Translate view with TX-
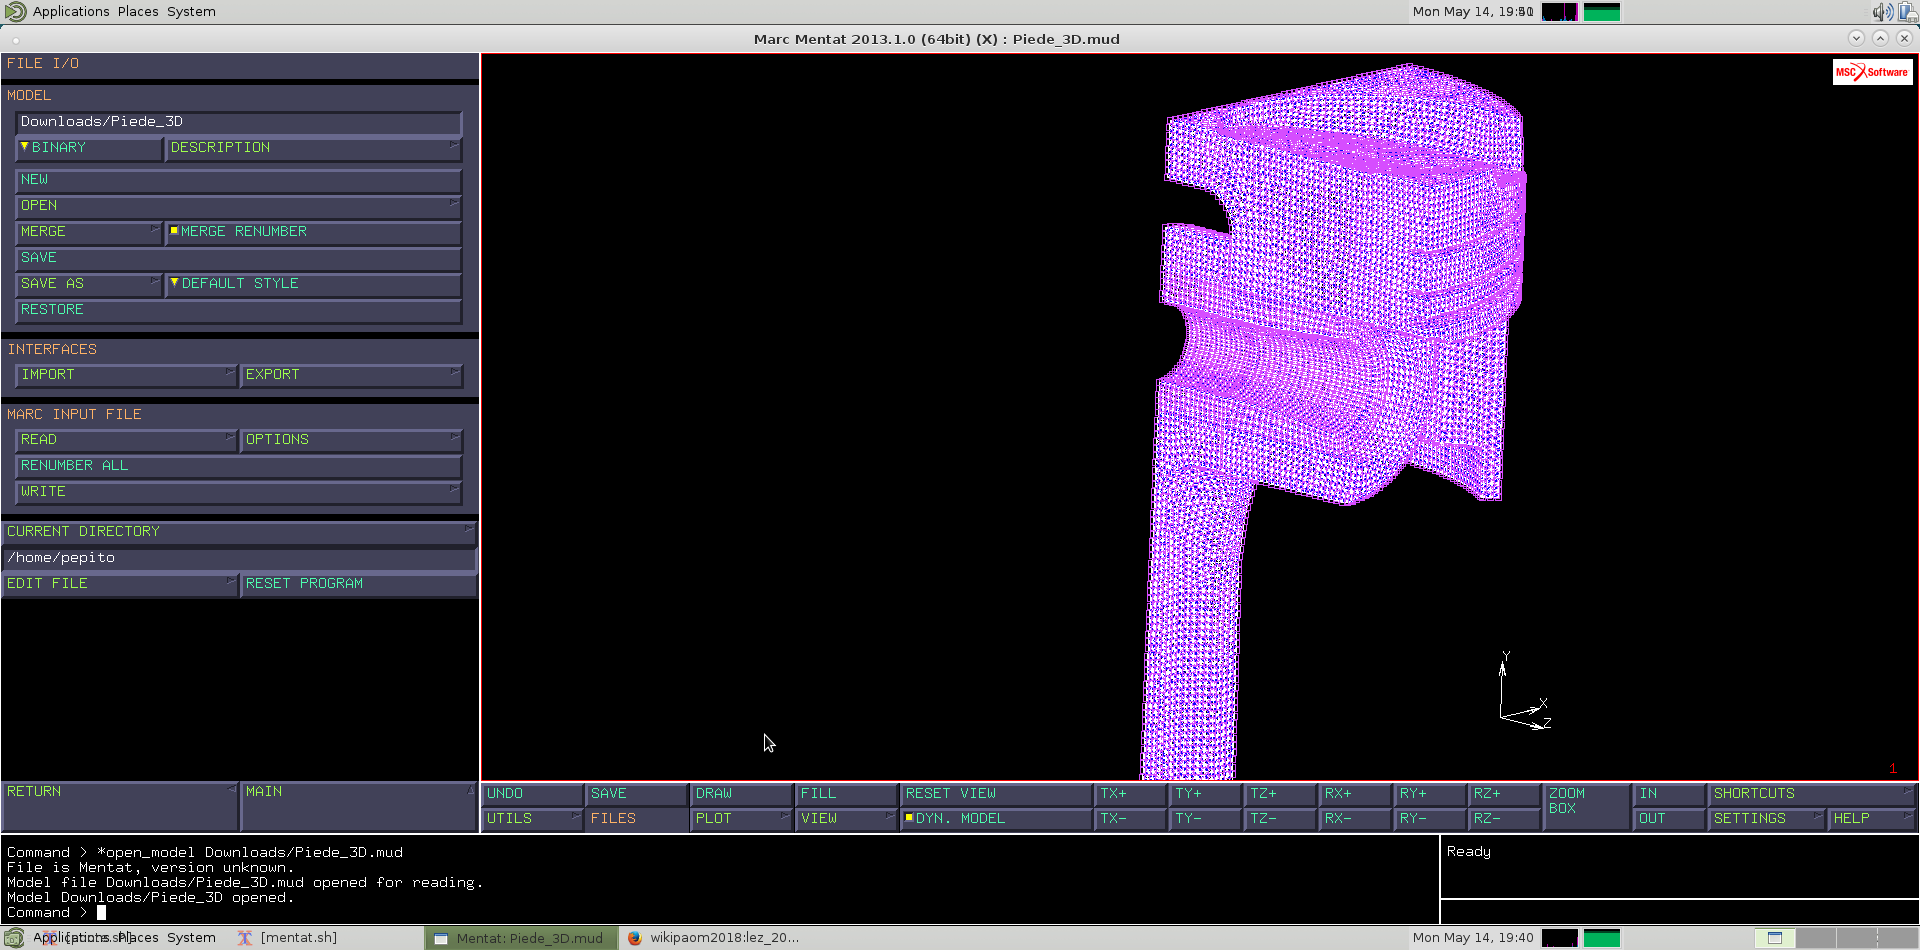This screenshot has width=1920, height=950. pyautogui.click(x=1131, y=819)
